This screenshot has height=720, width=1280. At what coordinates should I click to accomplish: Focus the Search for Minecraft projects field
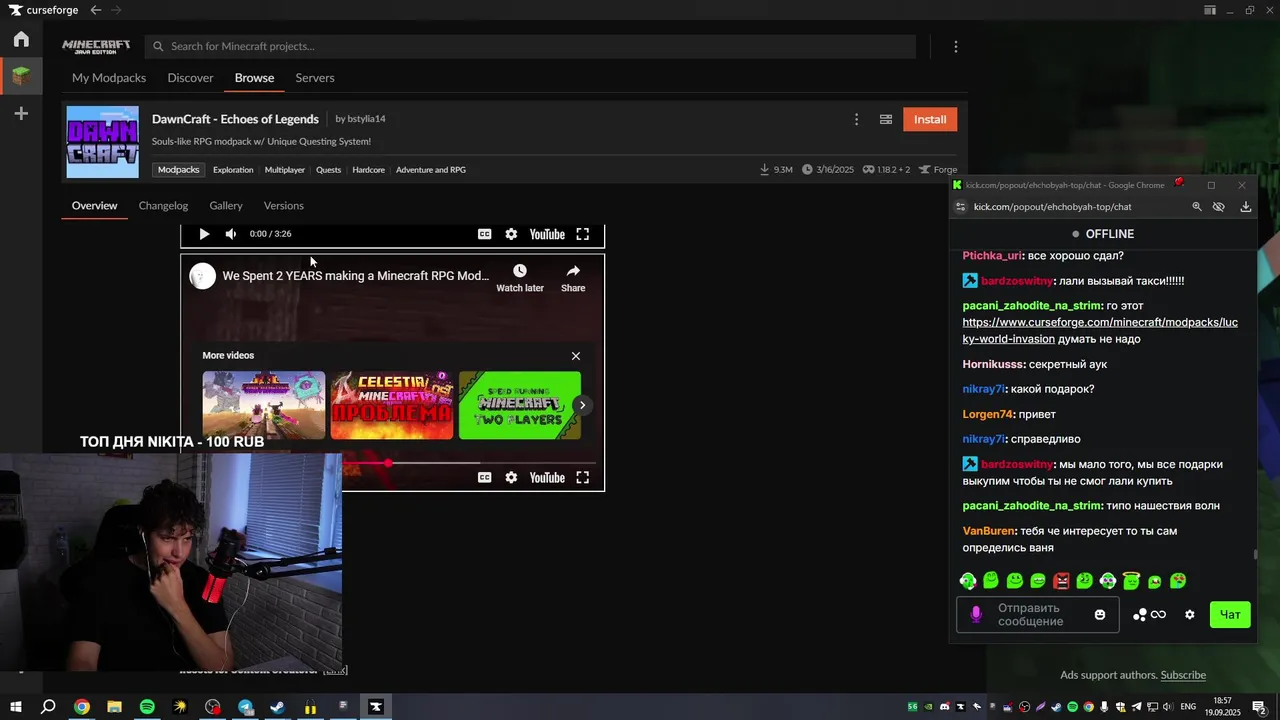530,46
